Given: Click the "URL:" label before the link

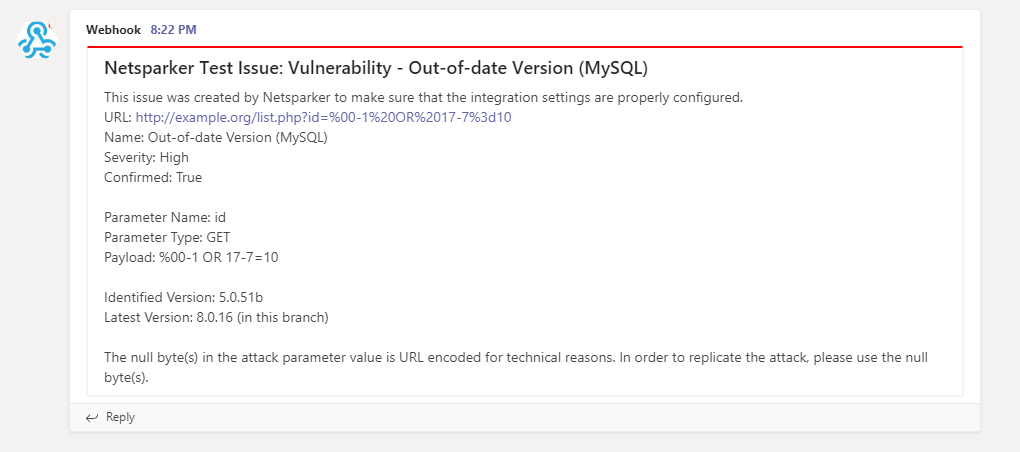Looking at the screenshot, I should 118,117.
